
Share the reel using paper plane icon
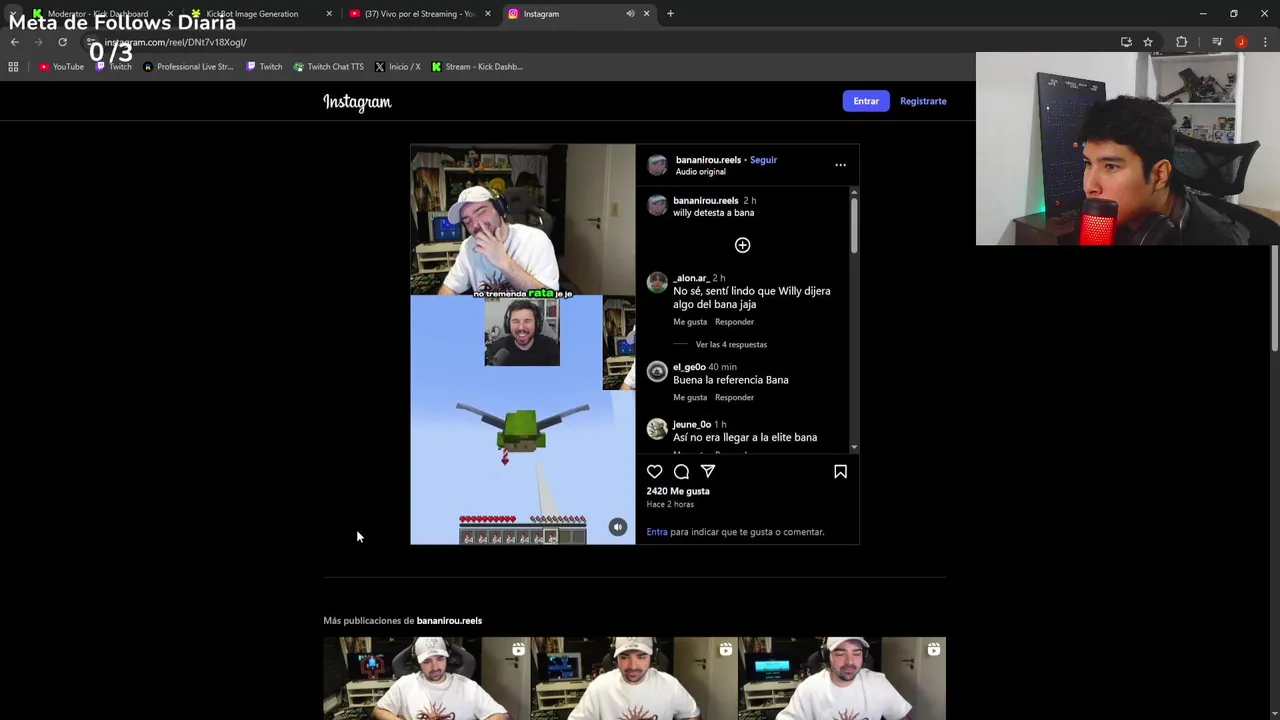pyautogui.click(x=708, y=471)
